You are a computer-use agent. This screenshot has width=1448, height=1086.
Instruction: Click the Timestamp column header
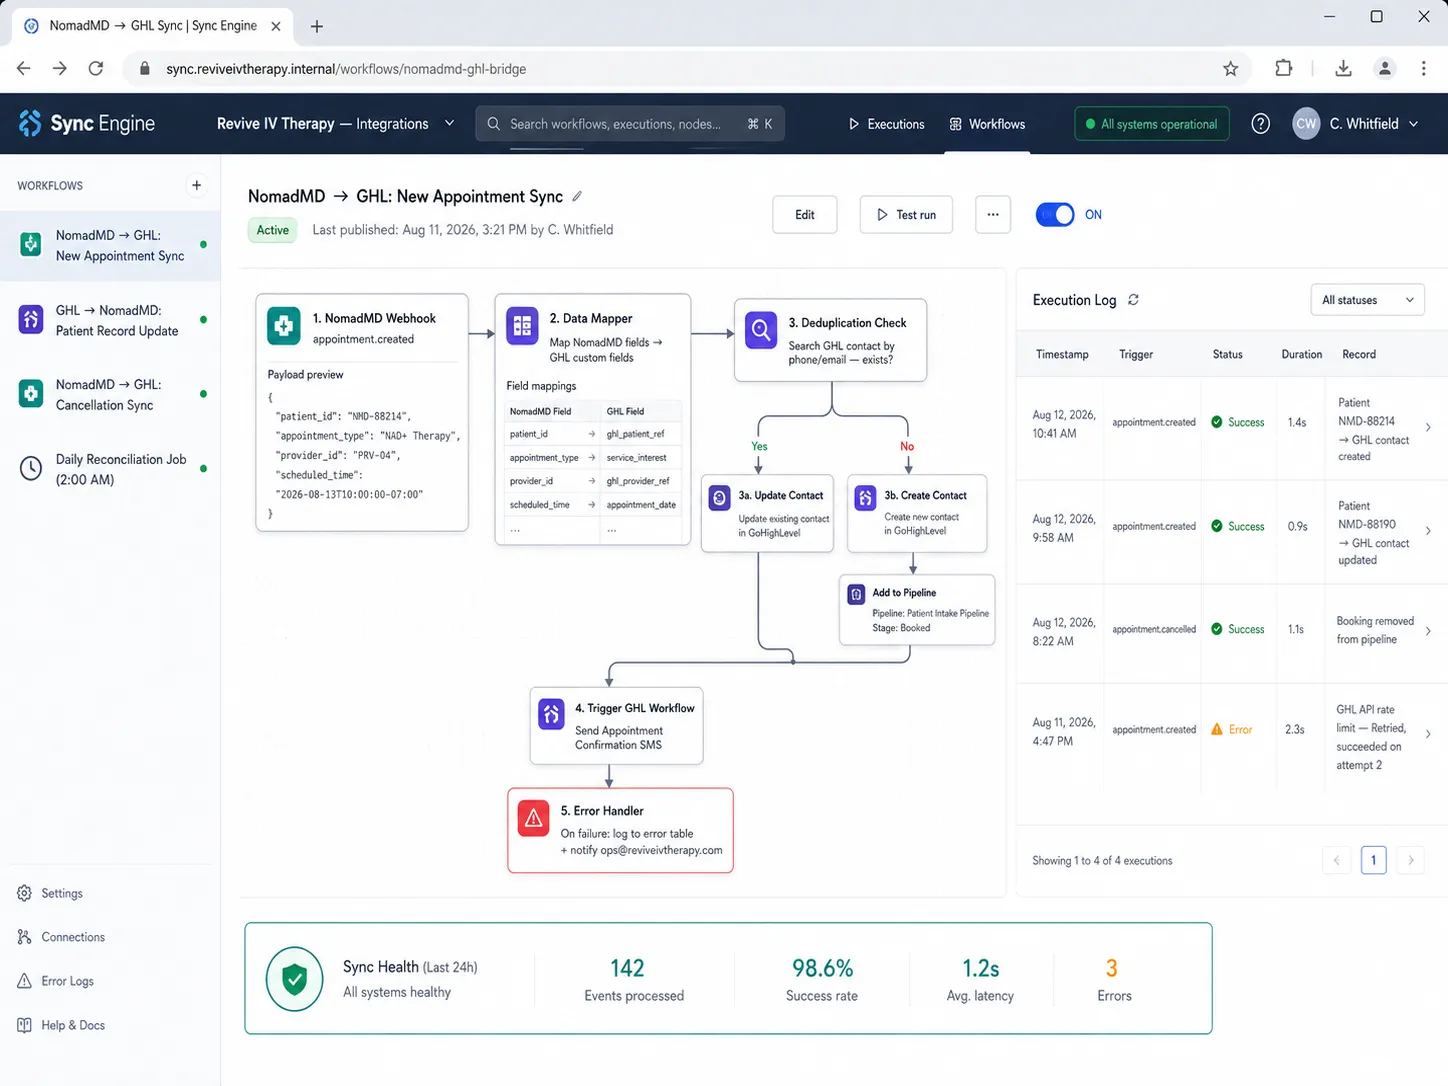pyautogui.click(x=1062, y=354)
